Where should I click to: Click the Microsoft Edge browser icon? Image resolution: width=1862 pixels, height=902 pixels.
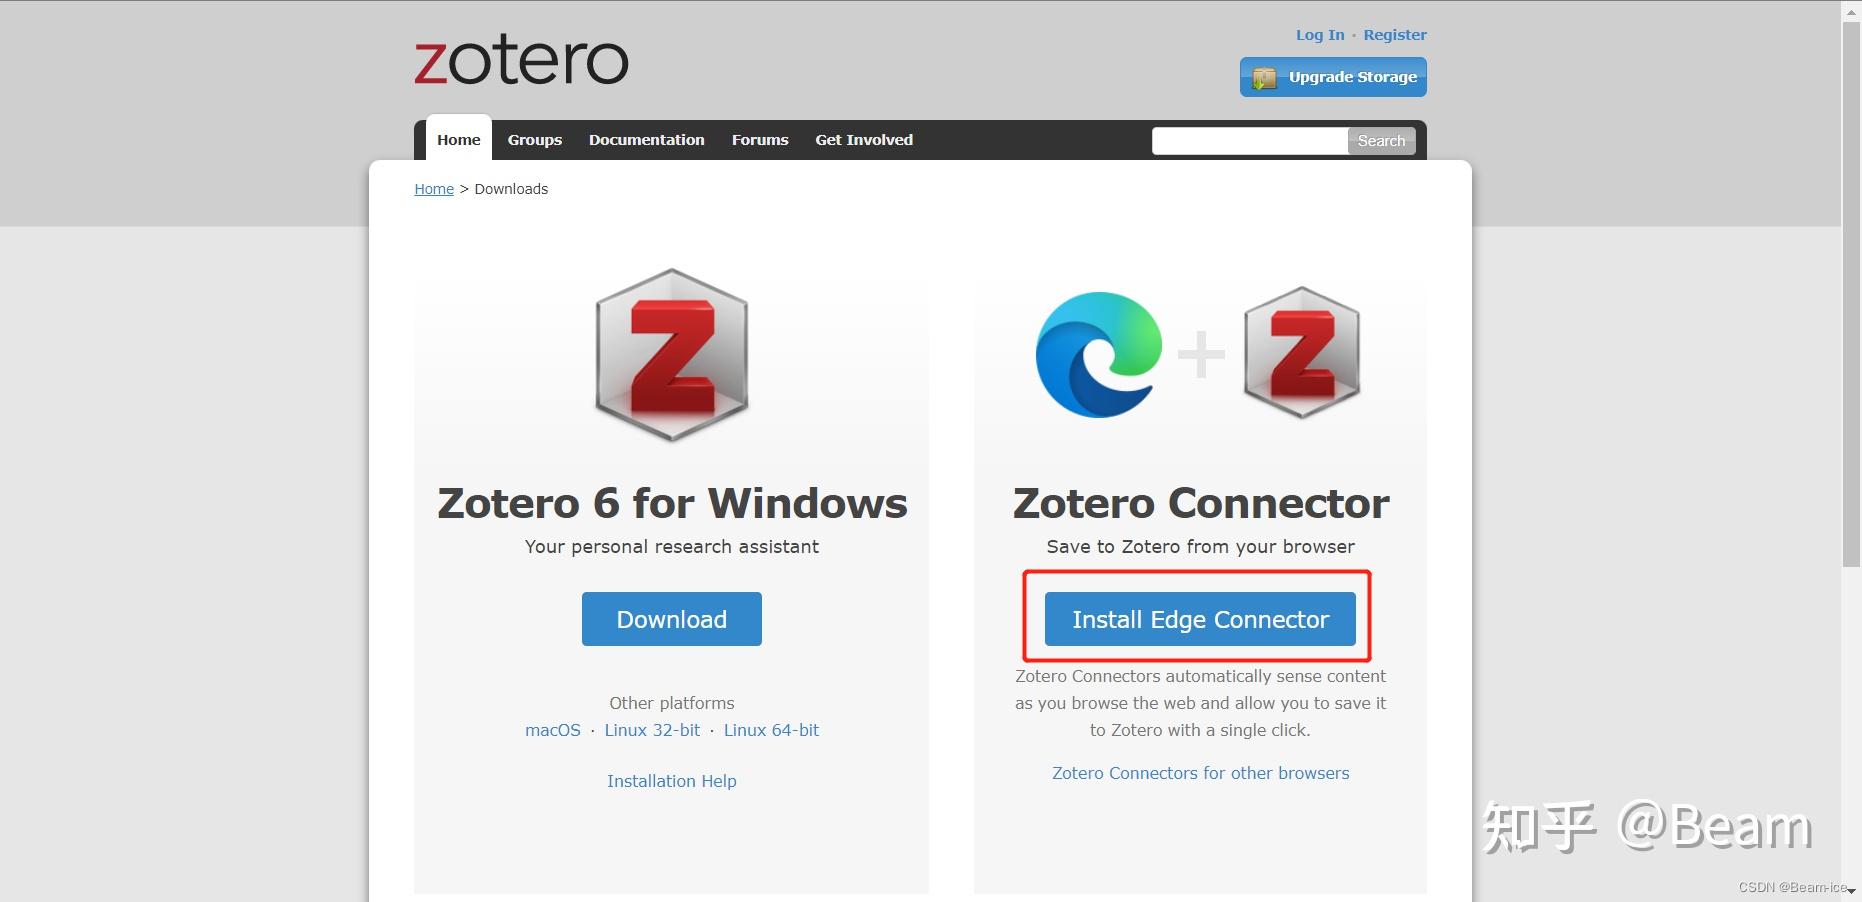[1099, 354]
